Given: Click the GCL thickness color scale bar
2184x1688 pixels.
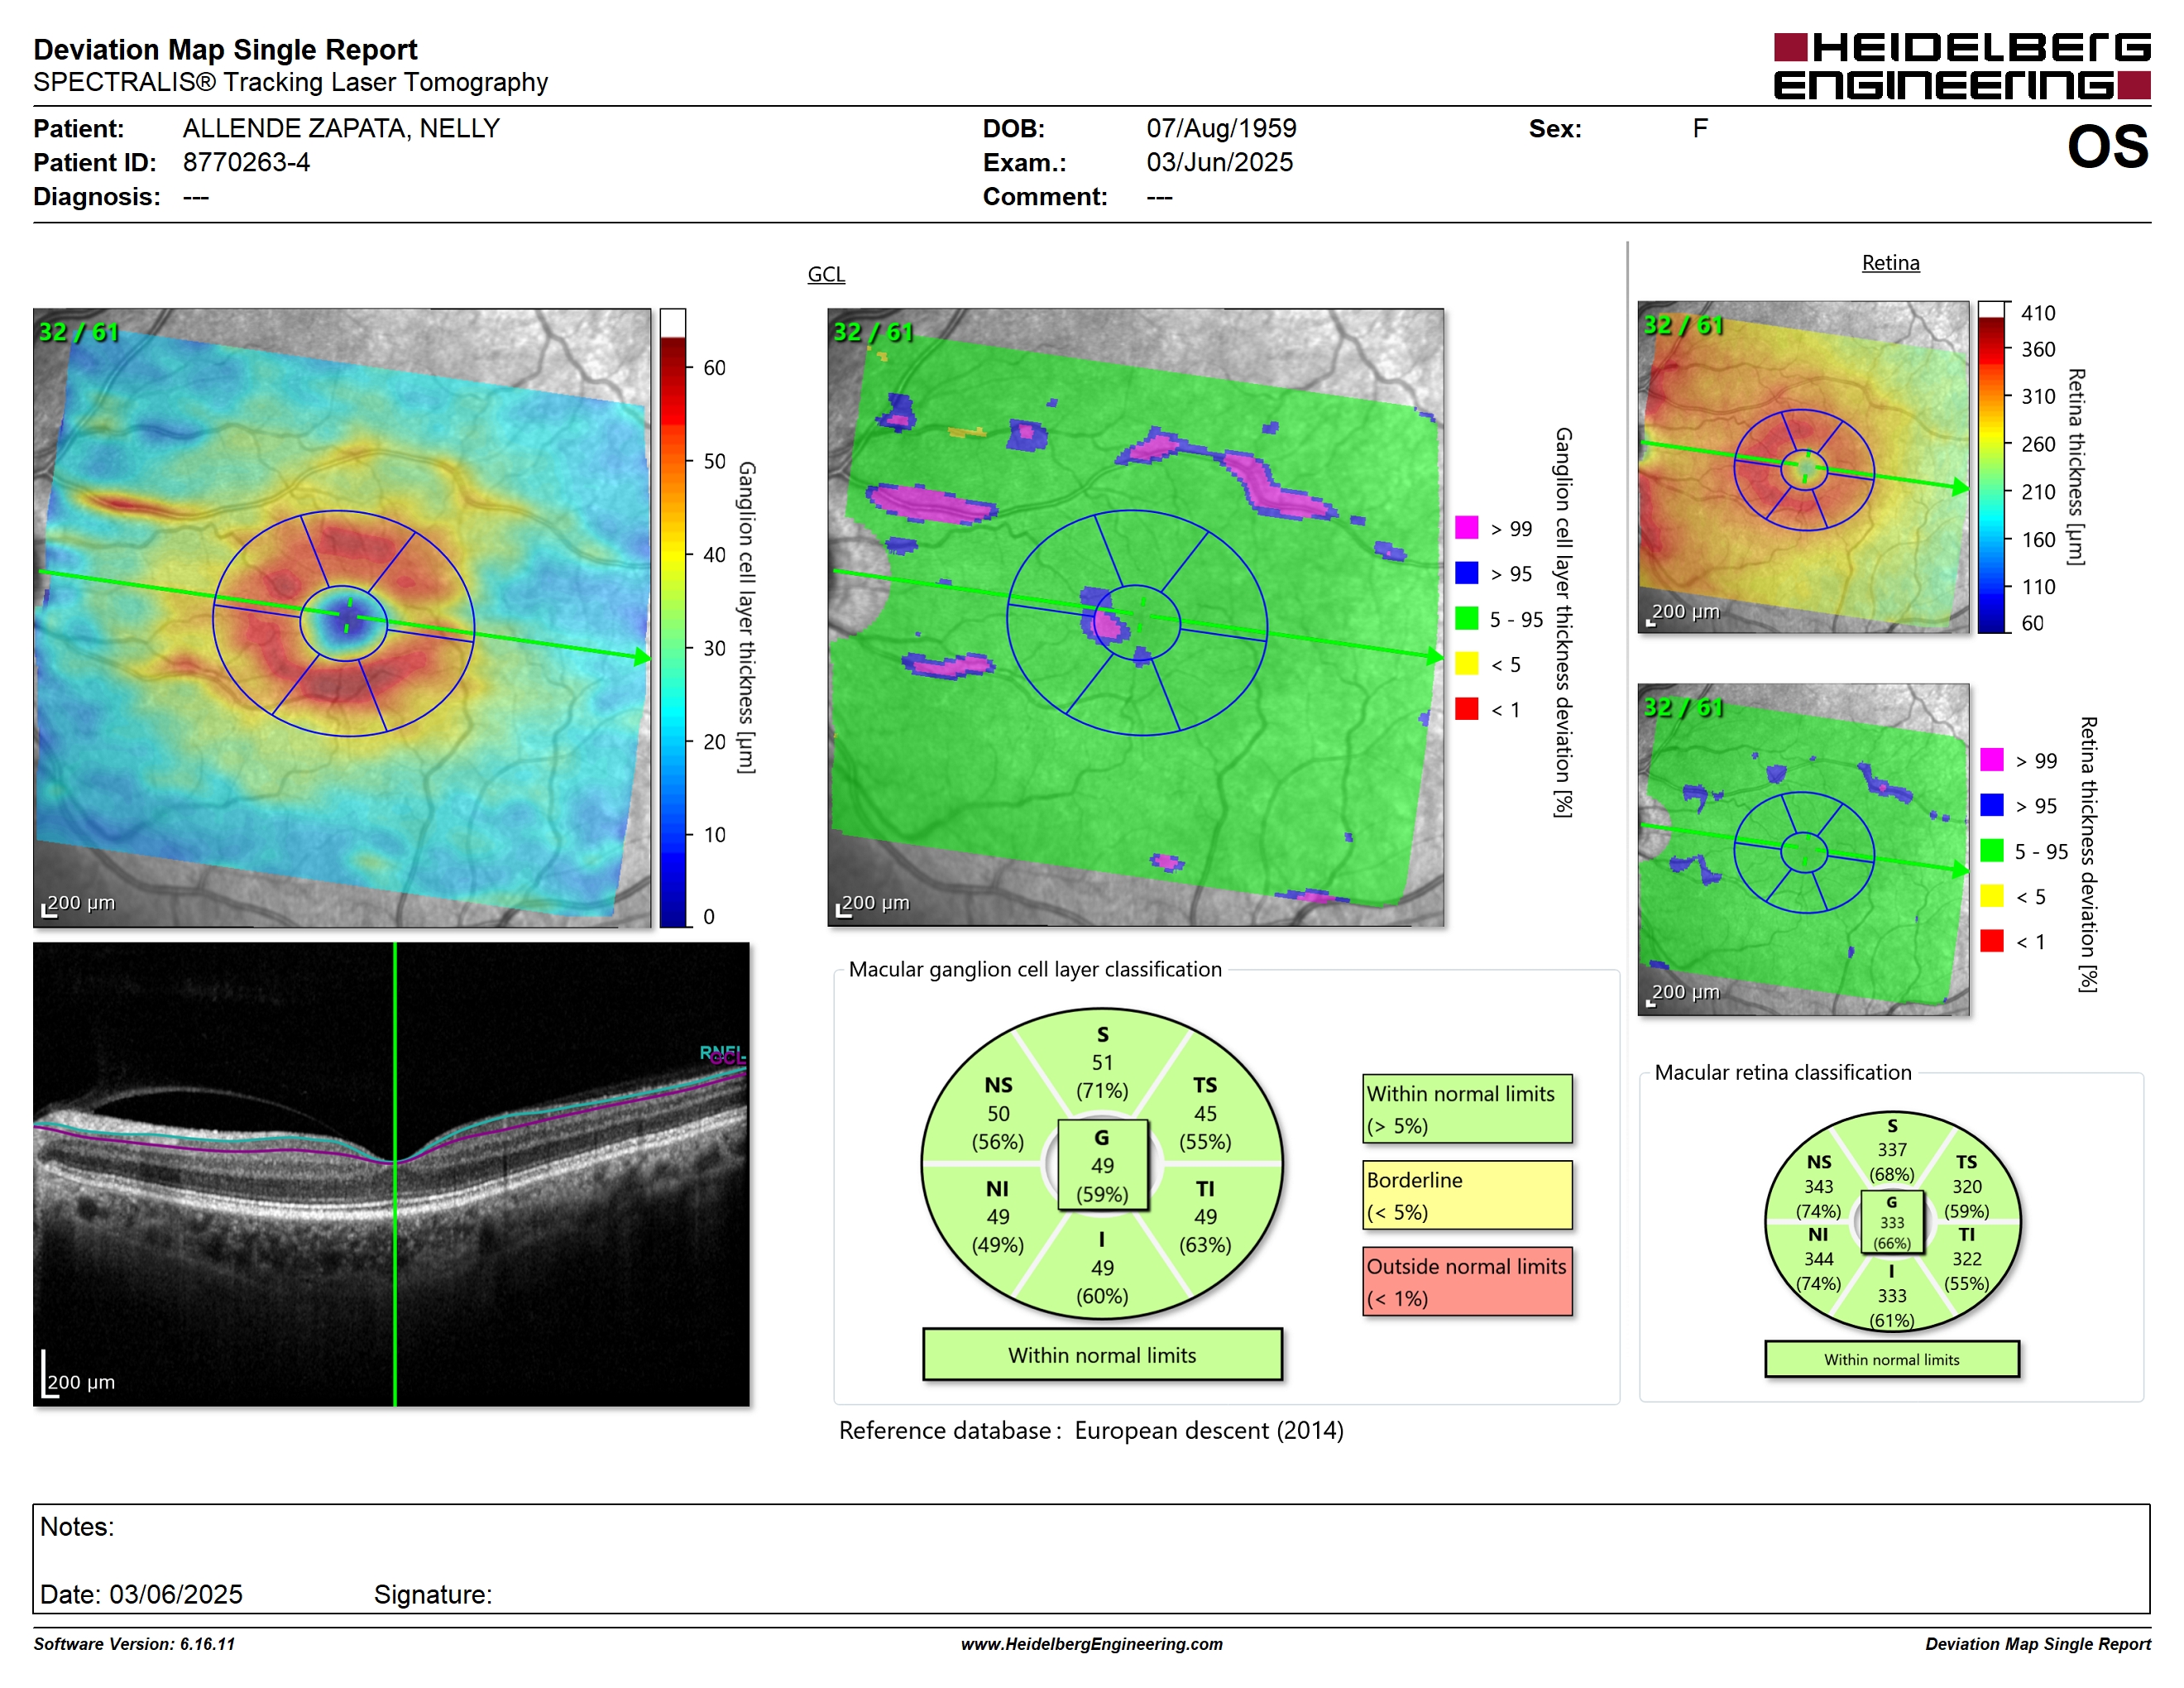Looking at the screenshot, I should (672, 618).
